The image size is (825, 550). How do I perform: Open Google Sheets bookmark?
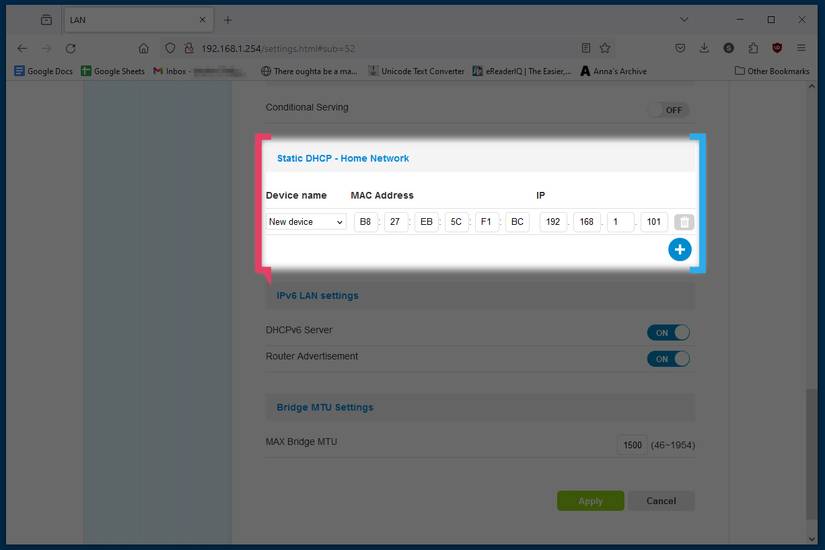[x=113, y=71]
